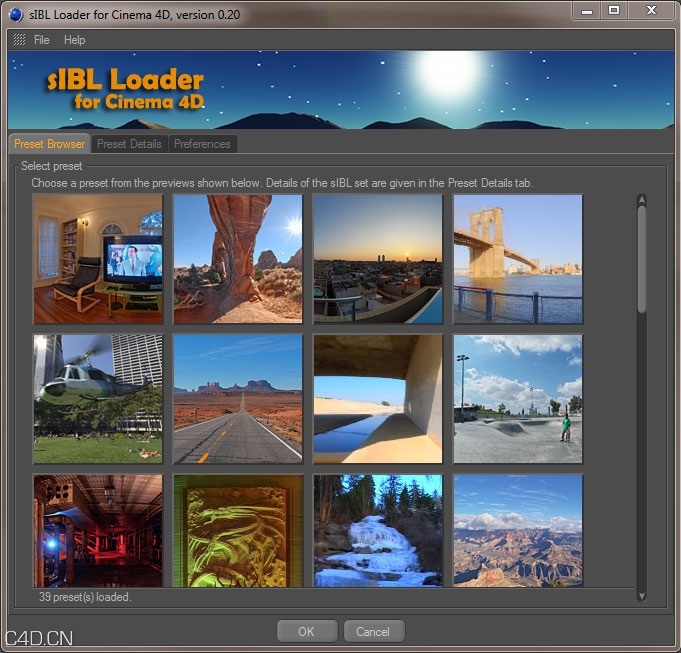Maximize the sIBL Loader window
This screenshot has width=681, height=653.
click(x=614, y=10)
